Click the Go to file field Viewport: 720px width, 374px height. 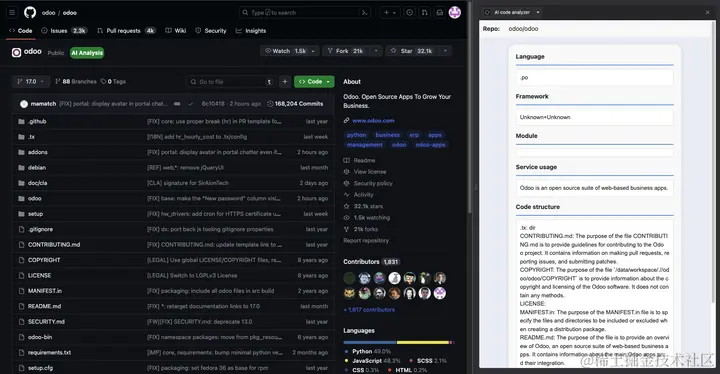tap(231, 81)
